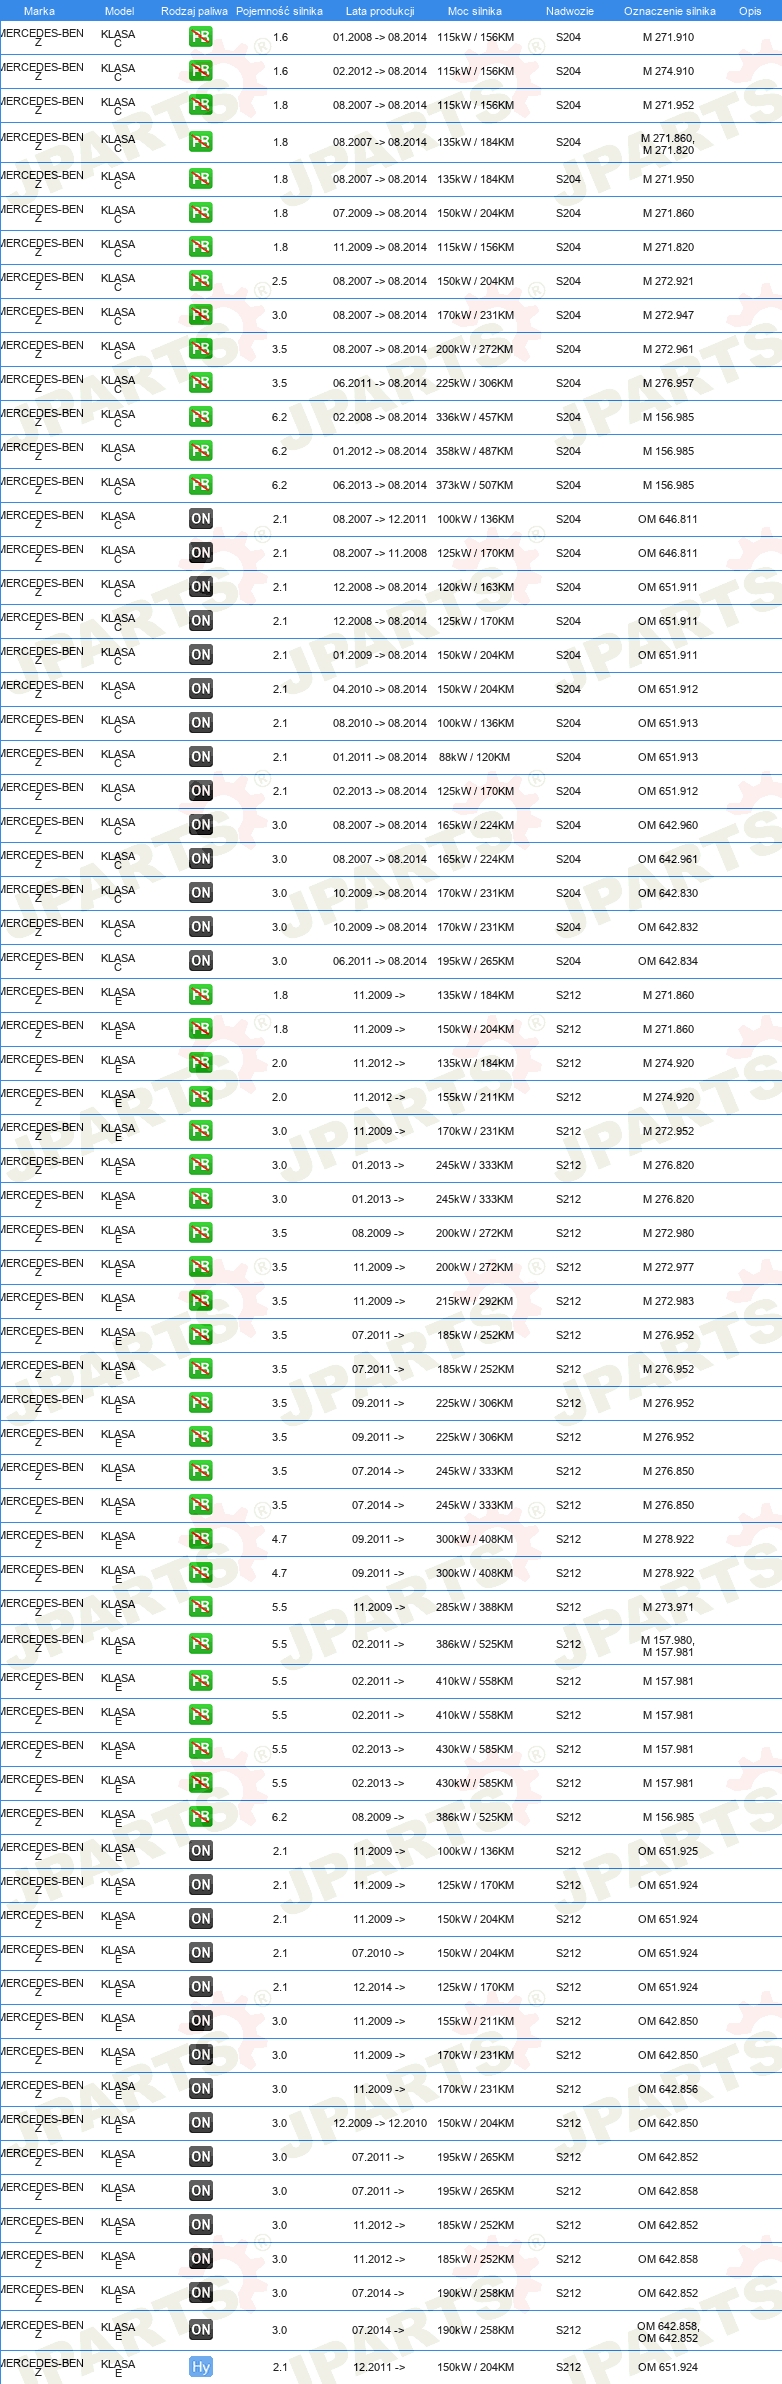782x2384 pixels.
Task: Click the '08.2007 -> 11.2008' production years cell
Action: click(x=379, y=553)
